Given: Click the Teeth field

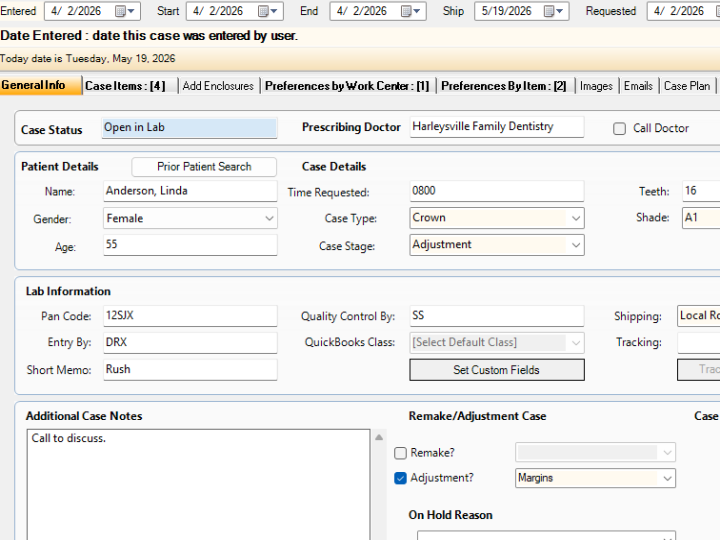Looking at the screenshot, I should point(701,191).
